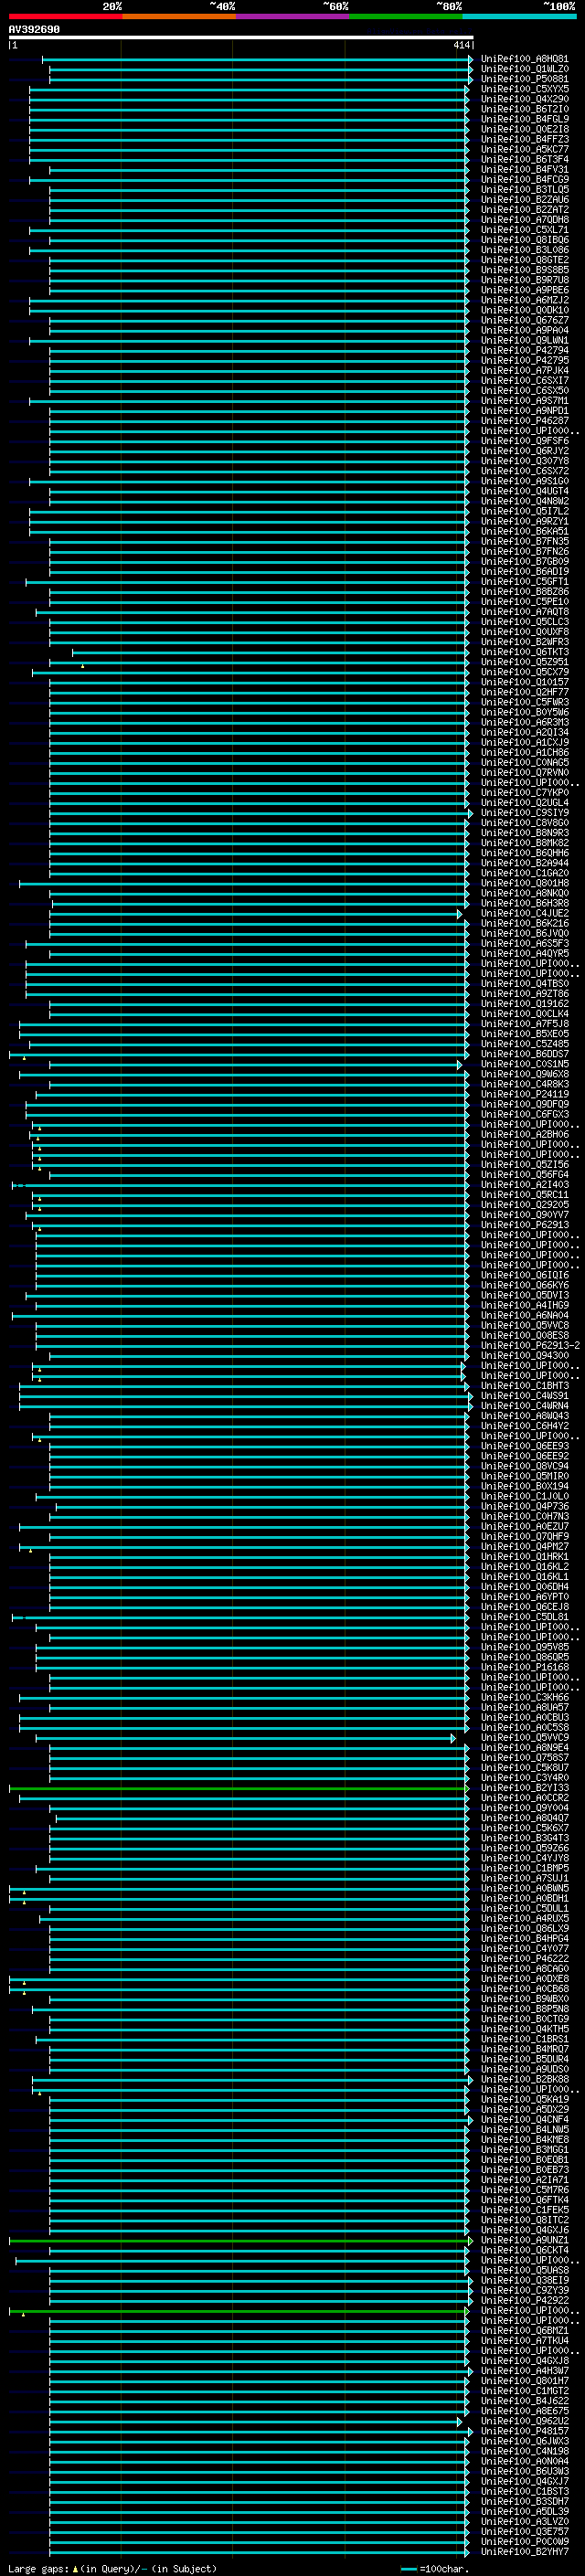Screen dimensions: 585x2576
Task: Click the white AV392690 query sequence bar
Action: [241, 37]
